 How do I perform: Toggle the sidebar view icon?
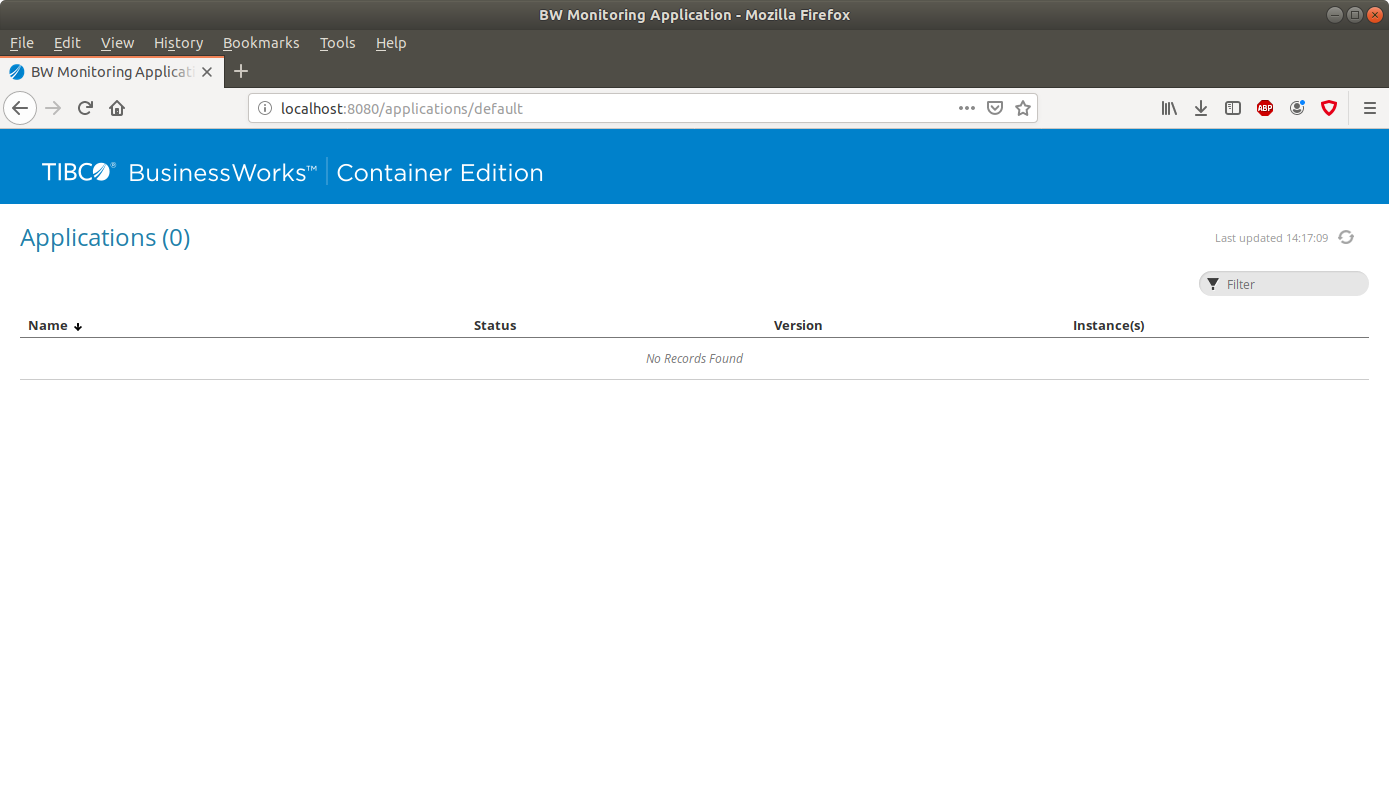(x=1233, y=108)
